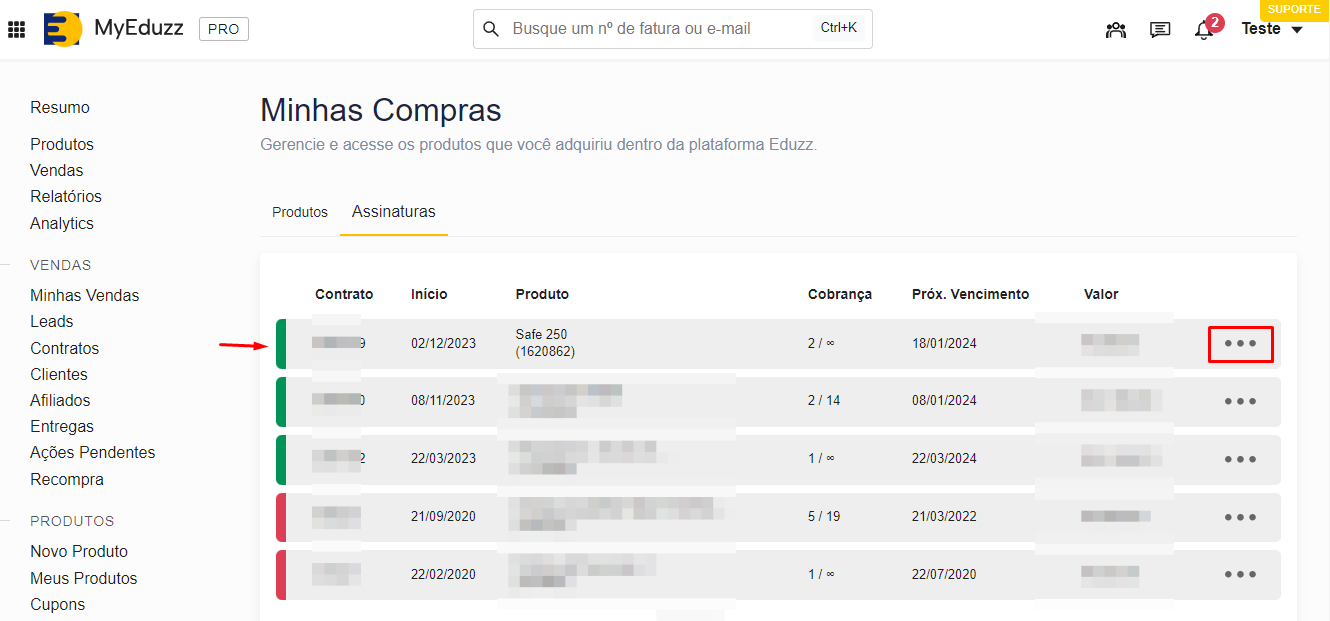Open Relatórios in the sidebar
The width and height of the screenshot is (1330, 621).
tap(66, 196)
